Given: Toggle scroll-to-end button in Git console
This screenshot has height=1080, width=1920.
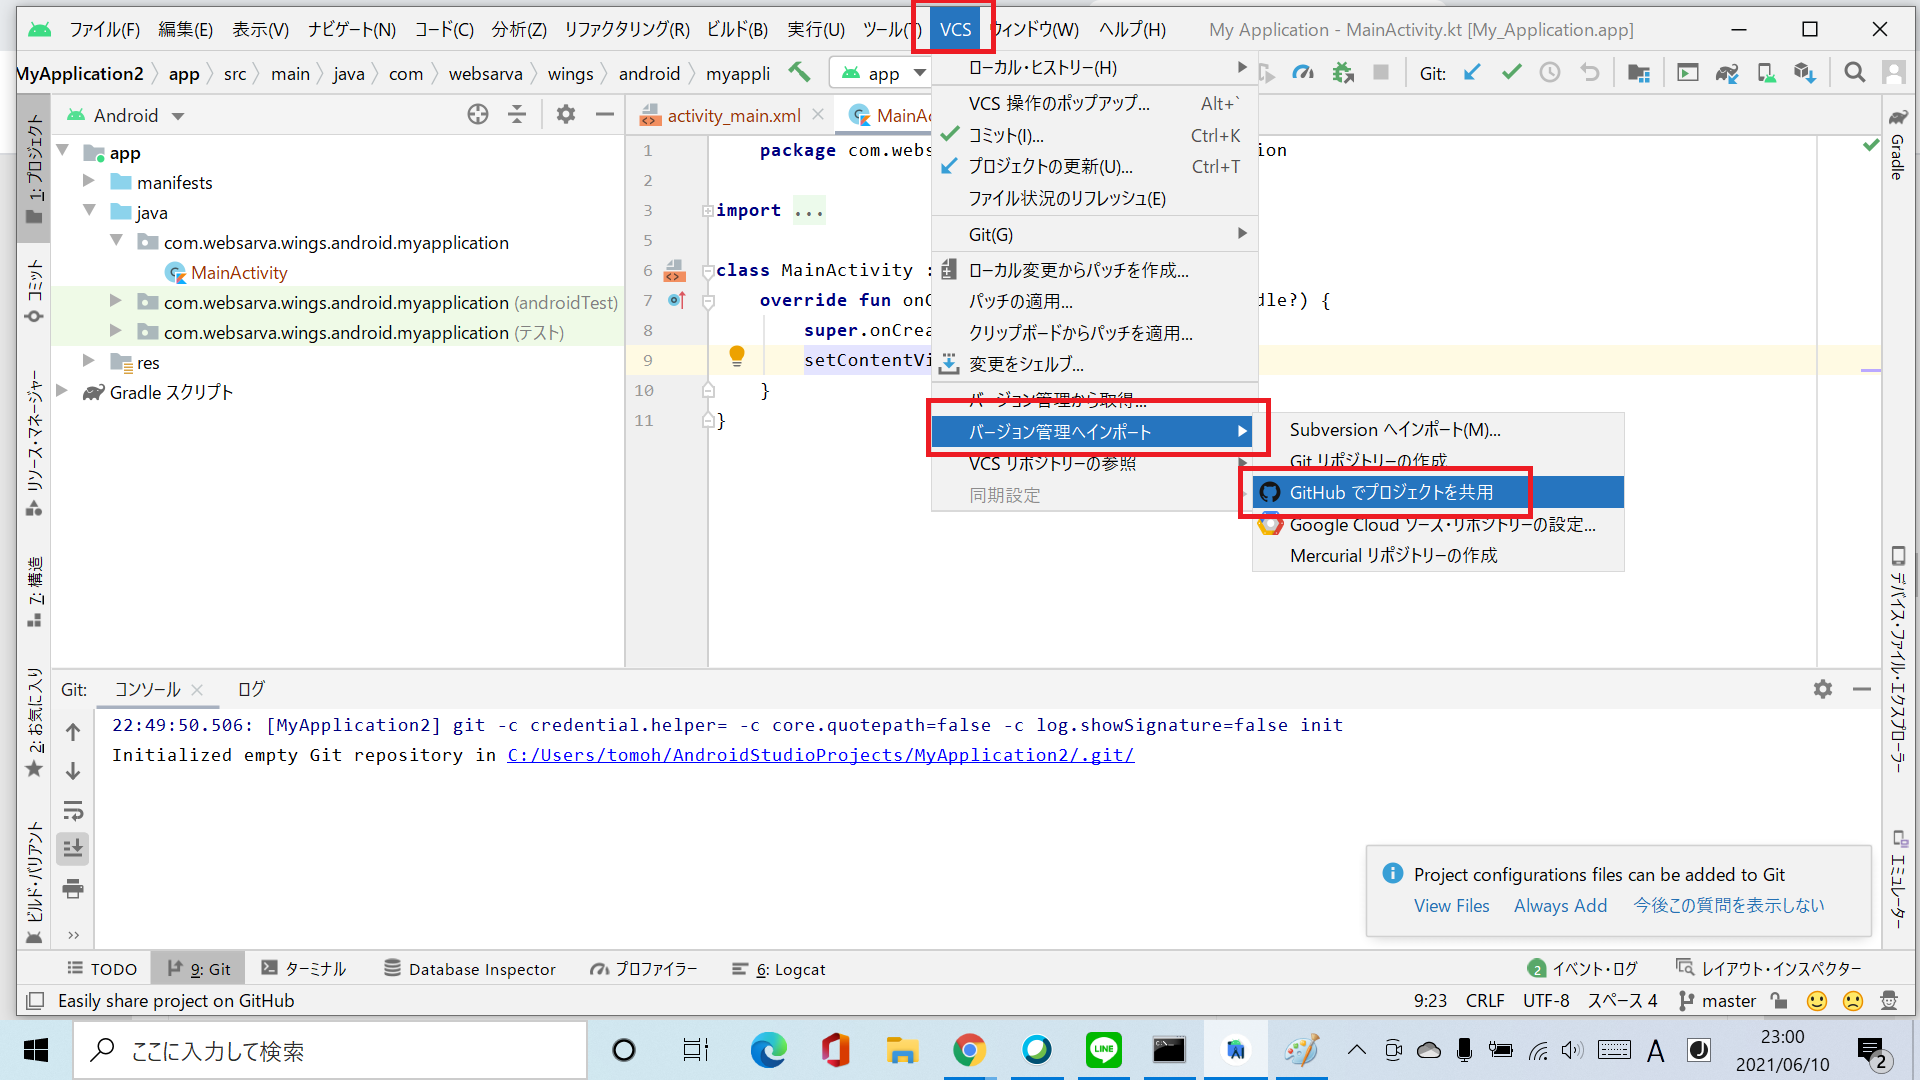Looking at the screenshot, I should [73, 849].
